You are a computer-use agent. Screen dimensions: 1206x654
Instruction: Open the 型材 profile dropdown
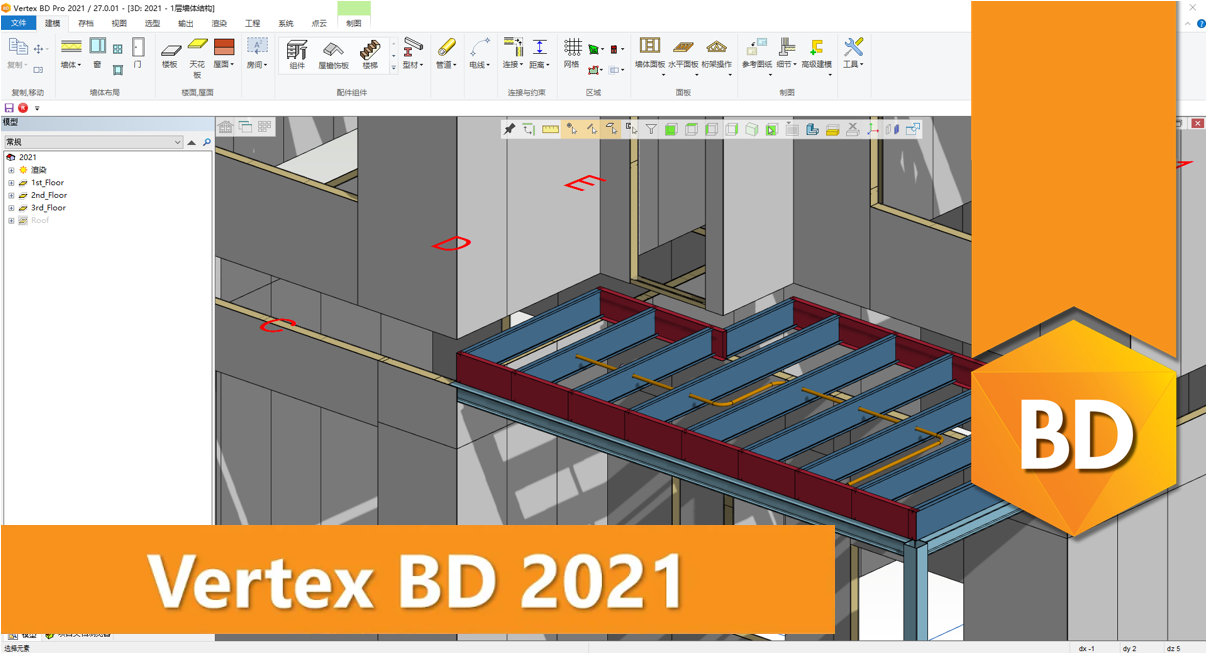point(413,65)
